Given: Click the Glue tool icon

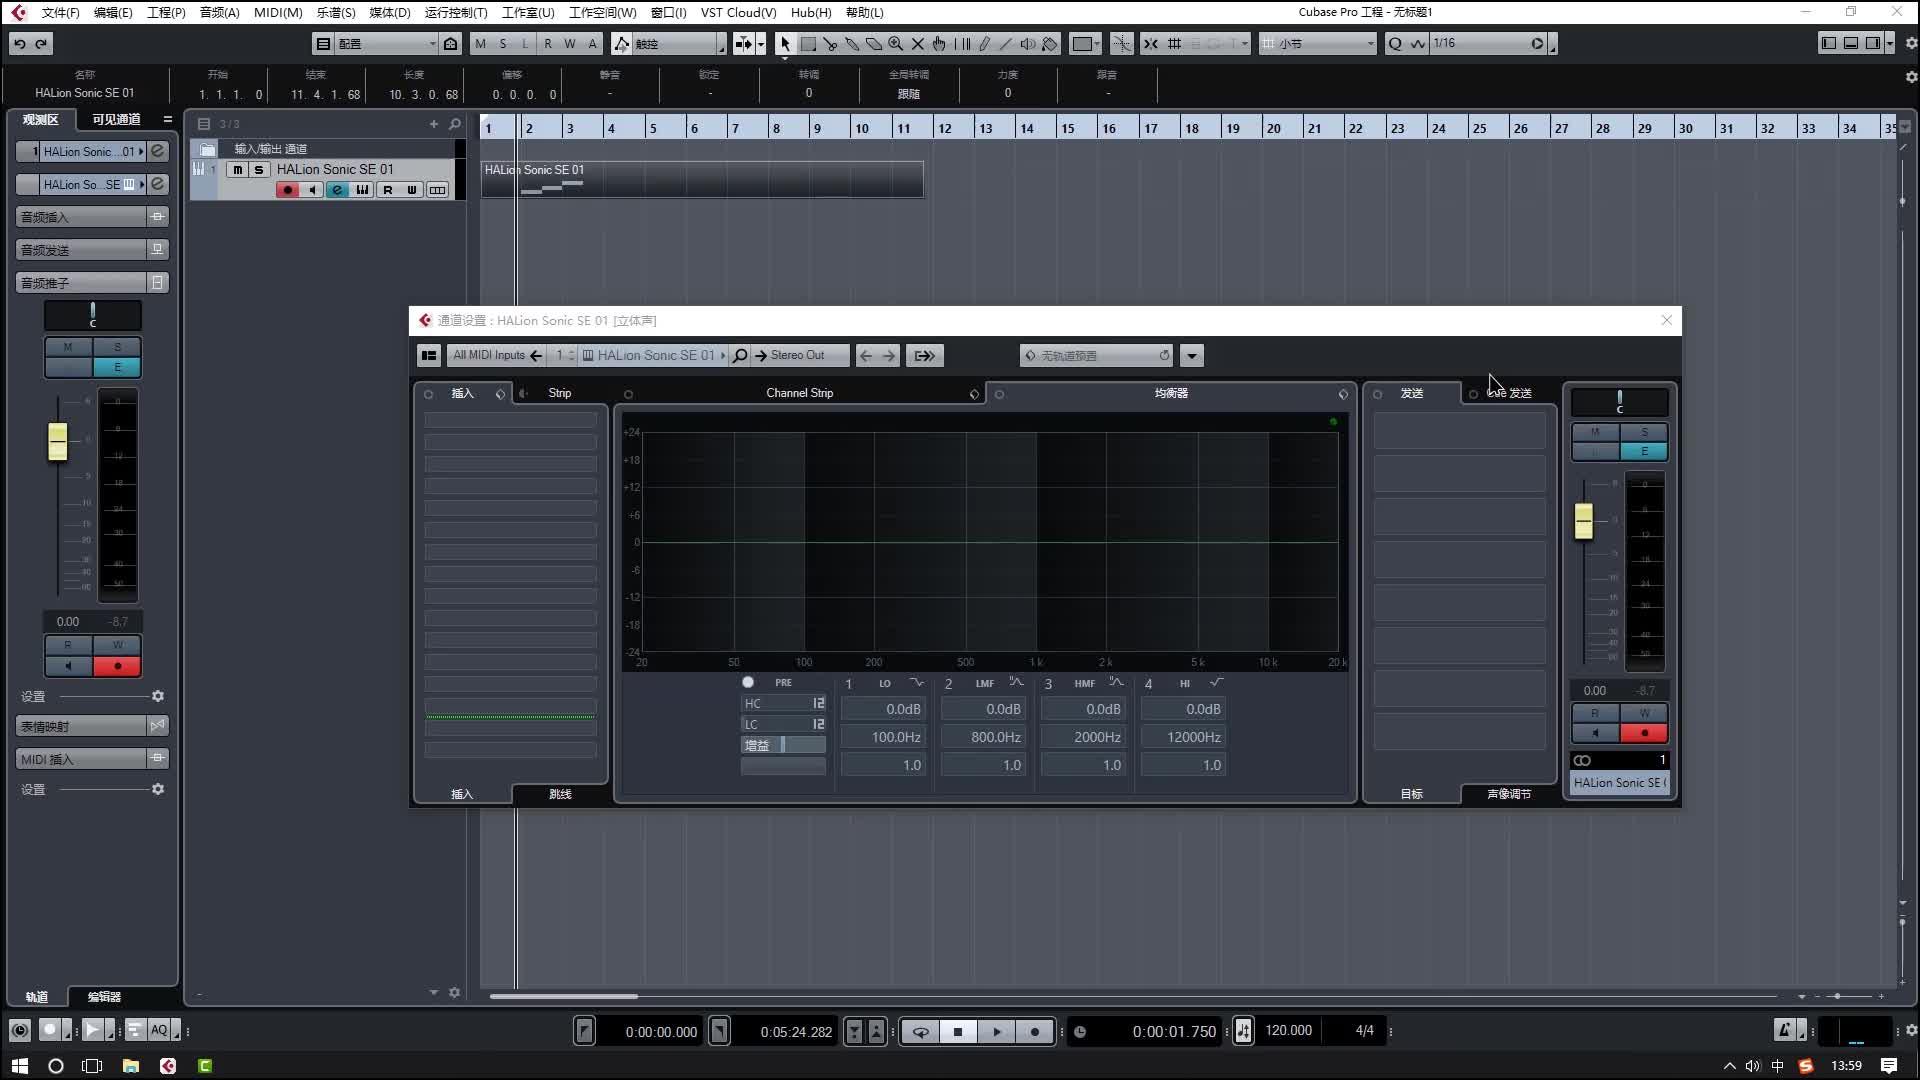Looking at the screenshot, I should [x=852, y=43].
